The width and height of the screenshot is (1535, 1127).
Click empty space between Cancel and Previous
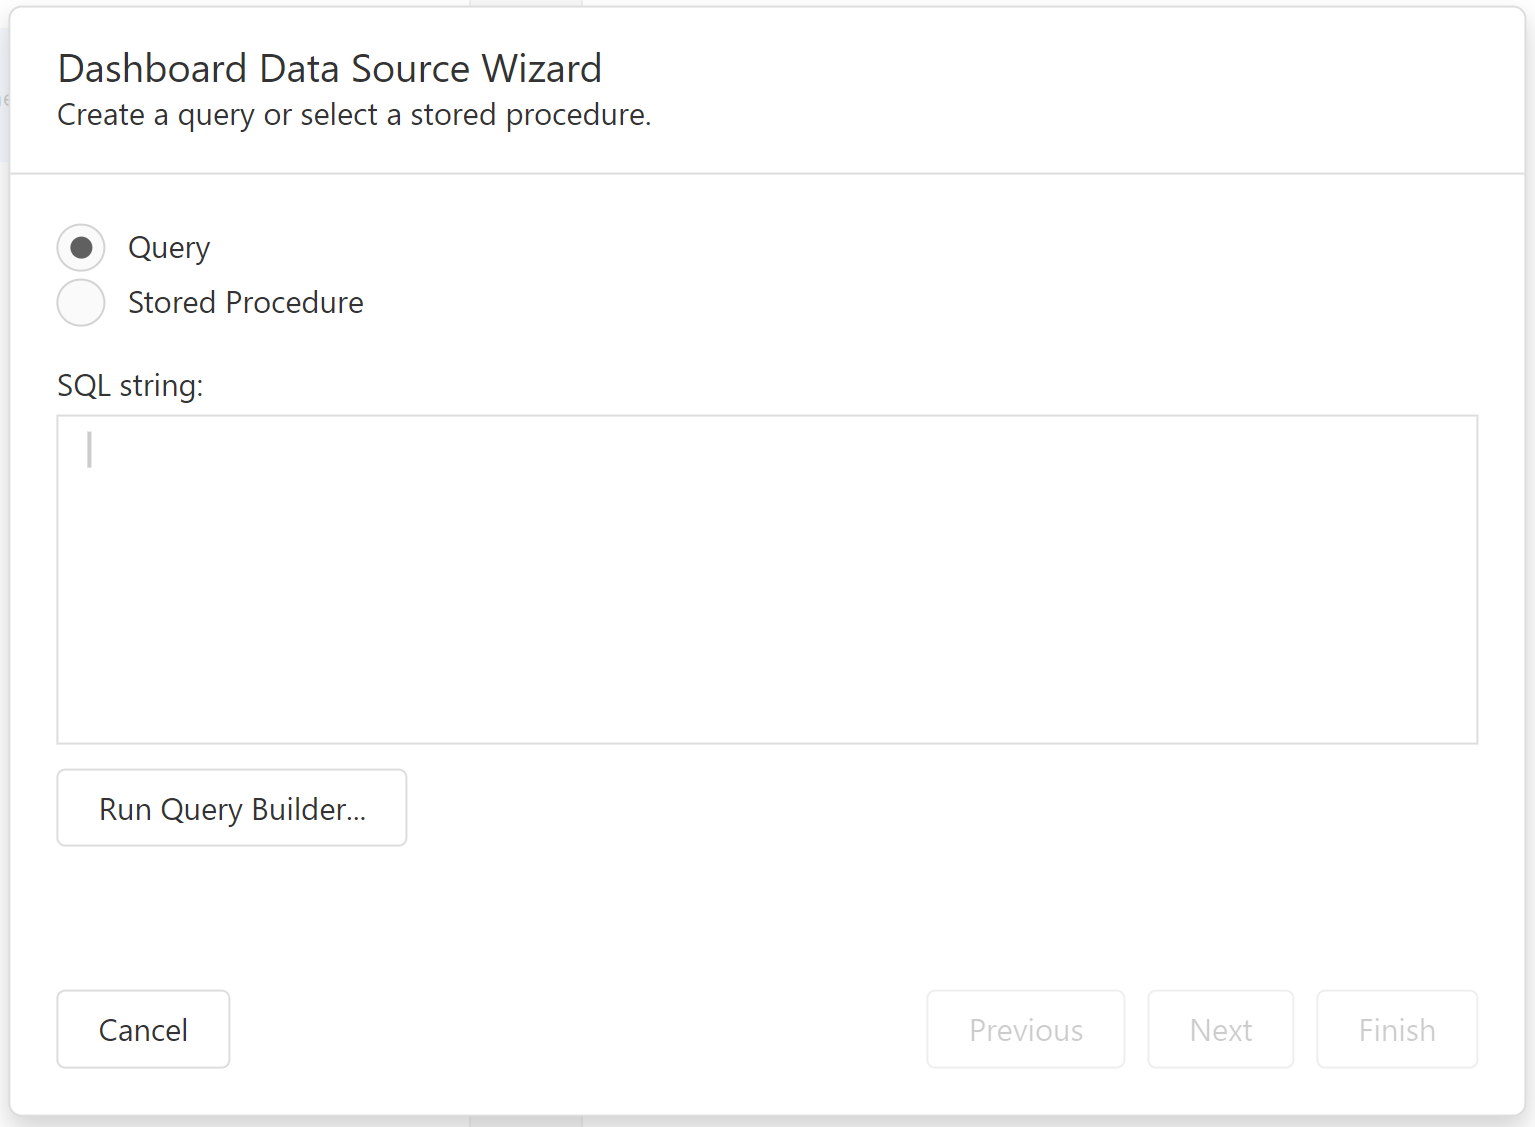coord(577,1029)
